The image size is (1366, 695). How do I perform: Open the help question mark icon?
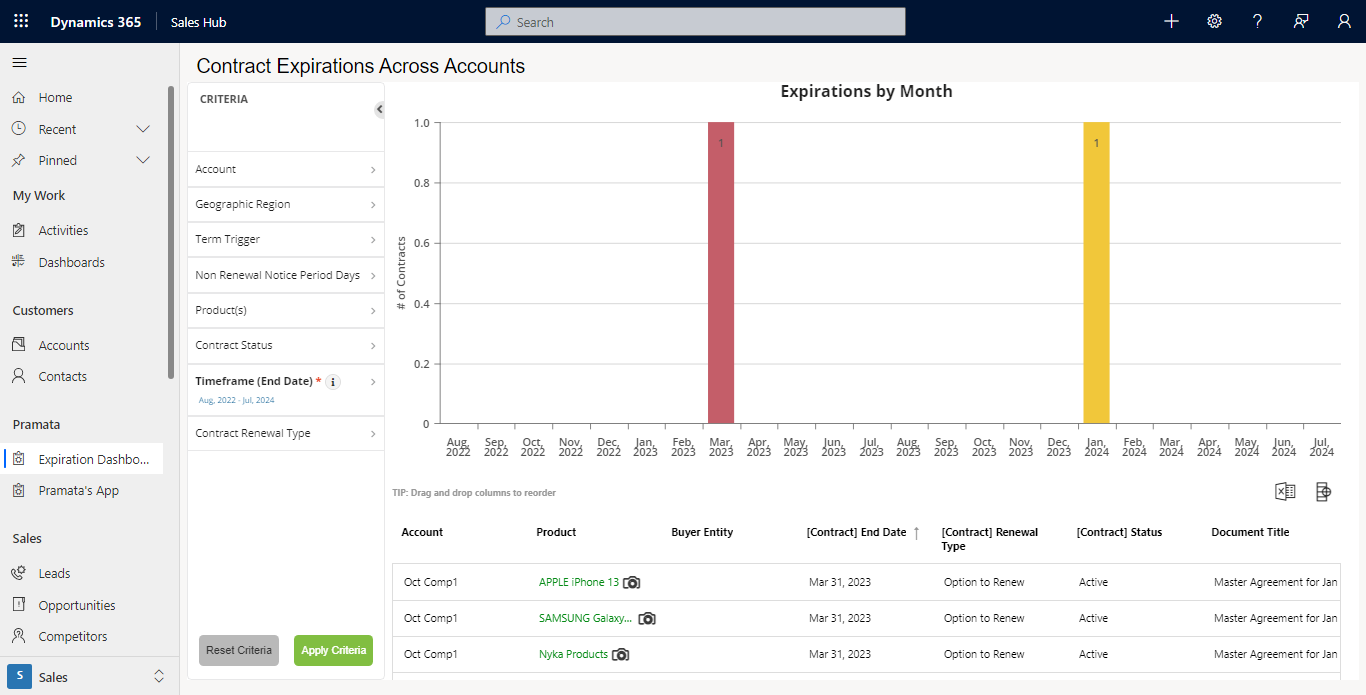(x=1258, y=21)
